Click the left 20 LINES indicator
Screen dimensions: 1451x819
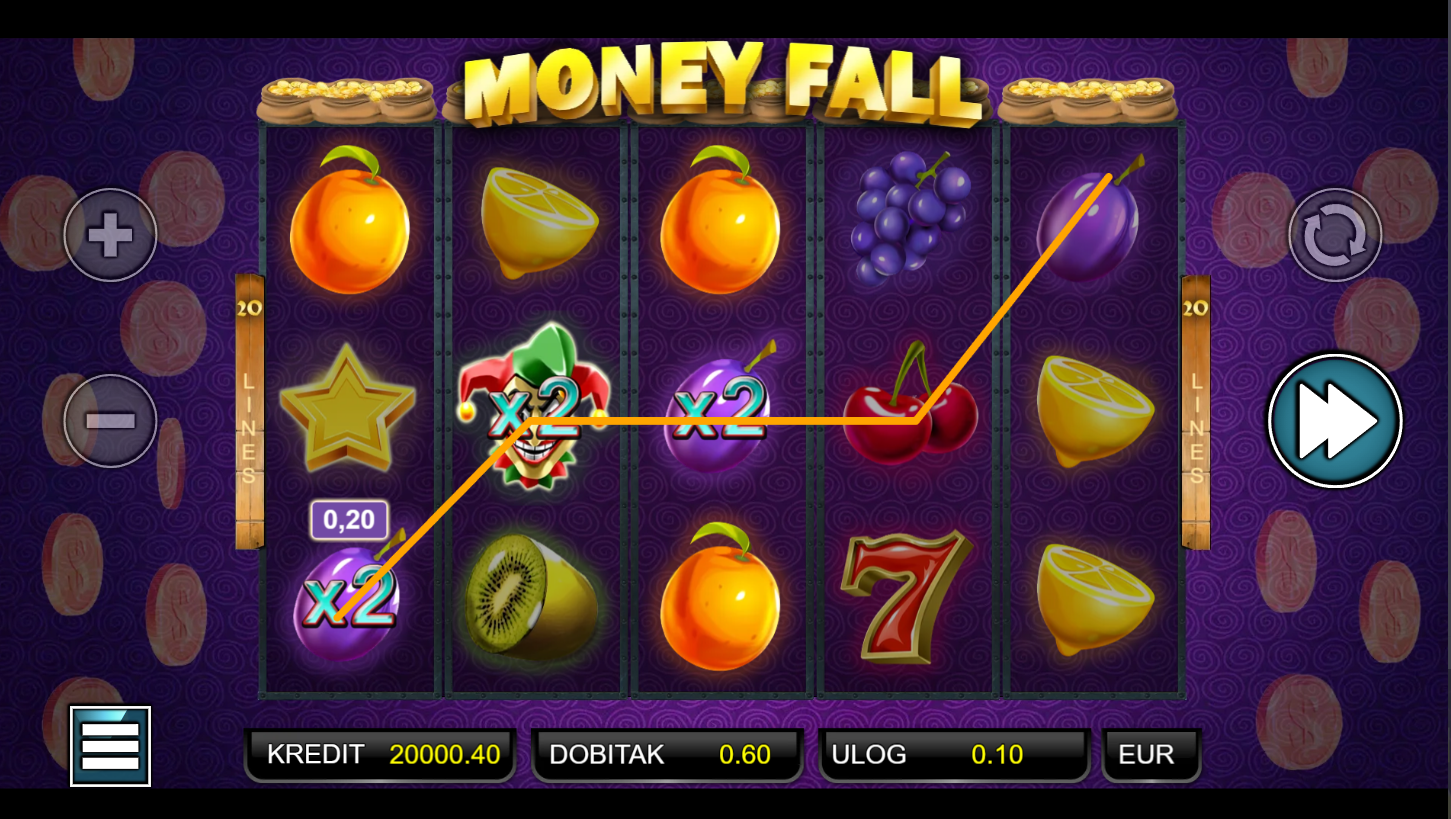click(249, 411)
